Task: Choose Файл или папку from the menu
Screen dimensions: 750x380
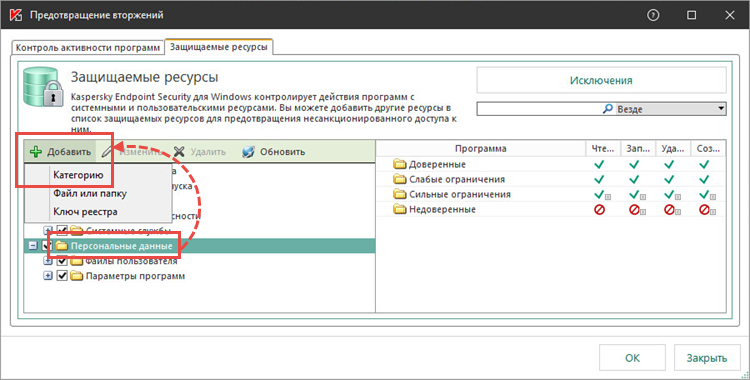Action: tap(90, 193)
